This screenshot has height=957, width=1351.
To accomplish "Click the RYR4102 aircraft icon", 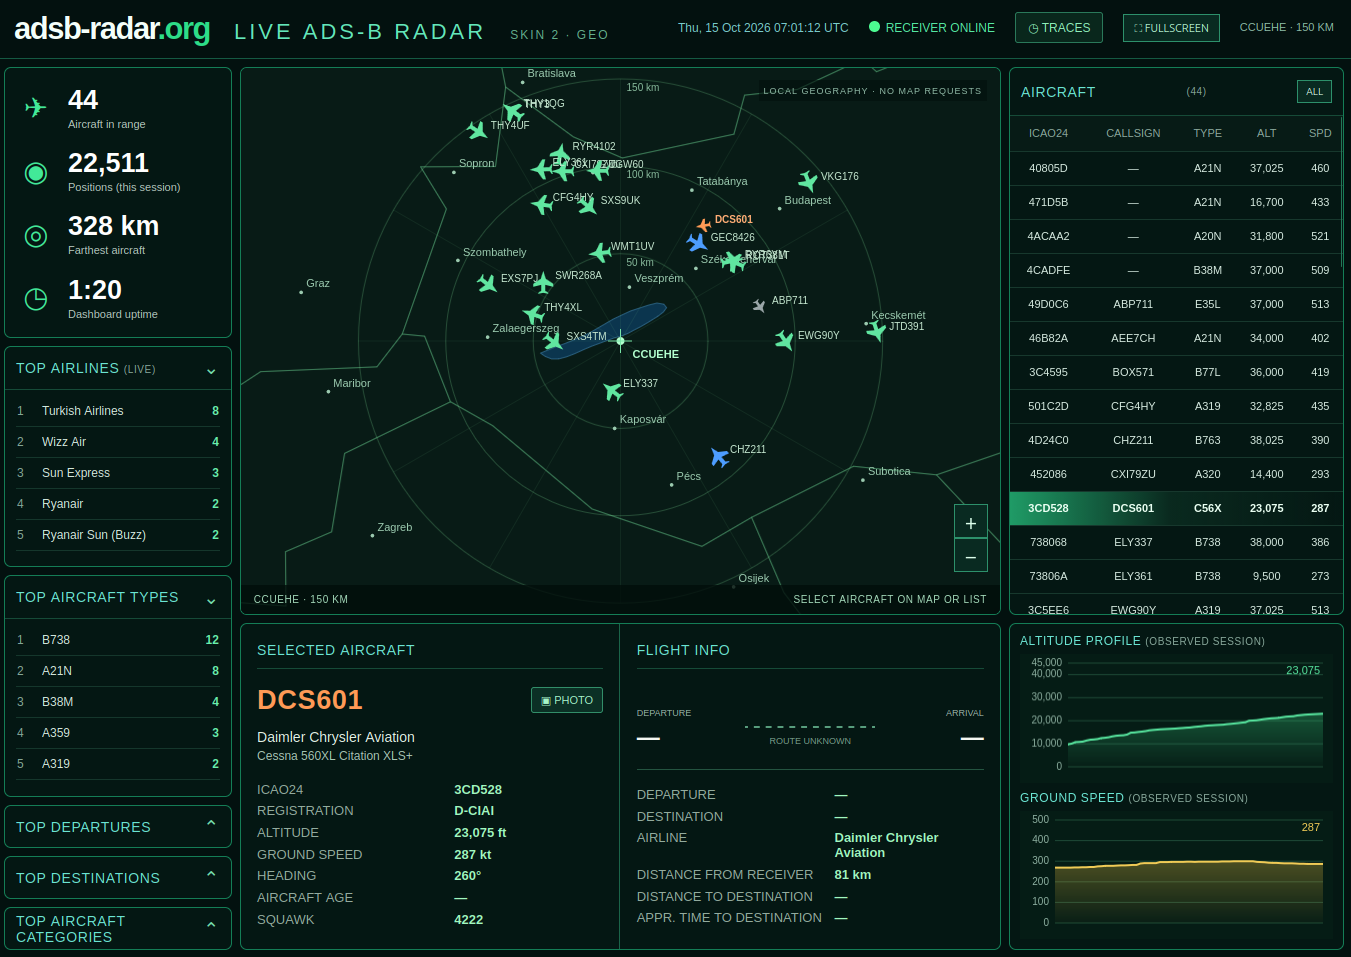I will tap(560, 154).
